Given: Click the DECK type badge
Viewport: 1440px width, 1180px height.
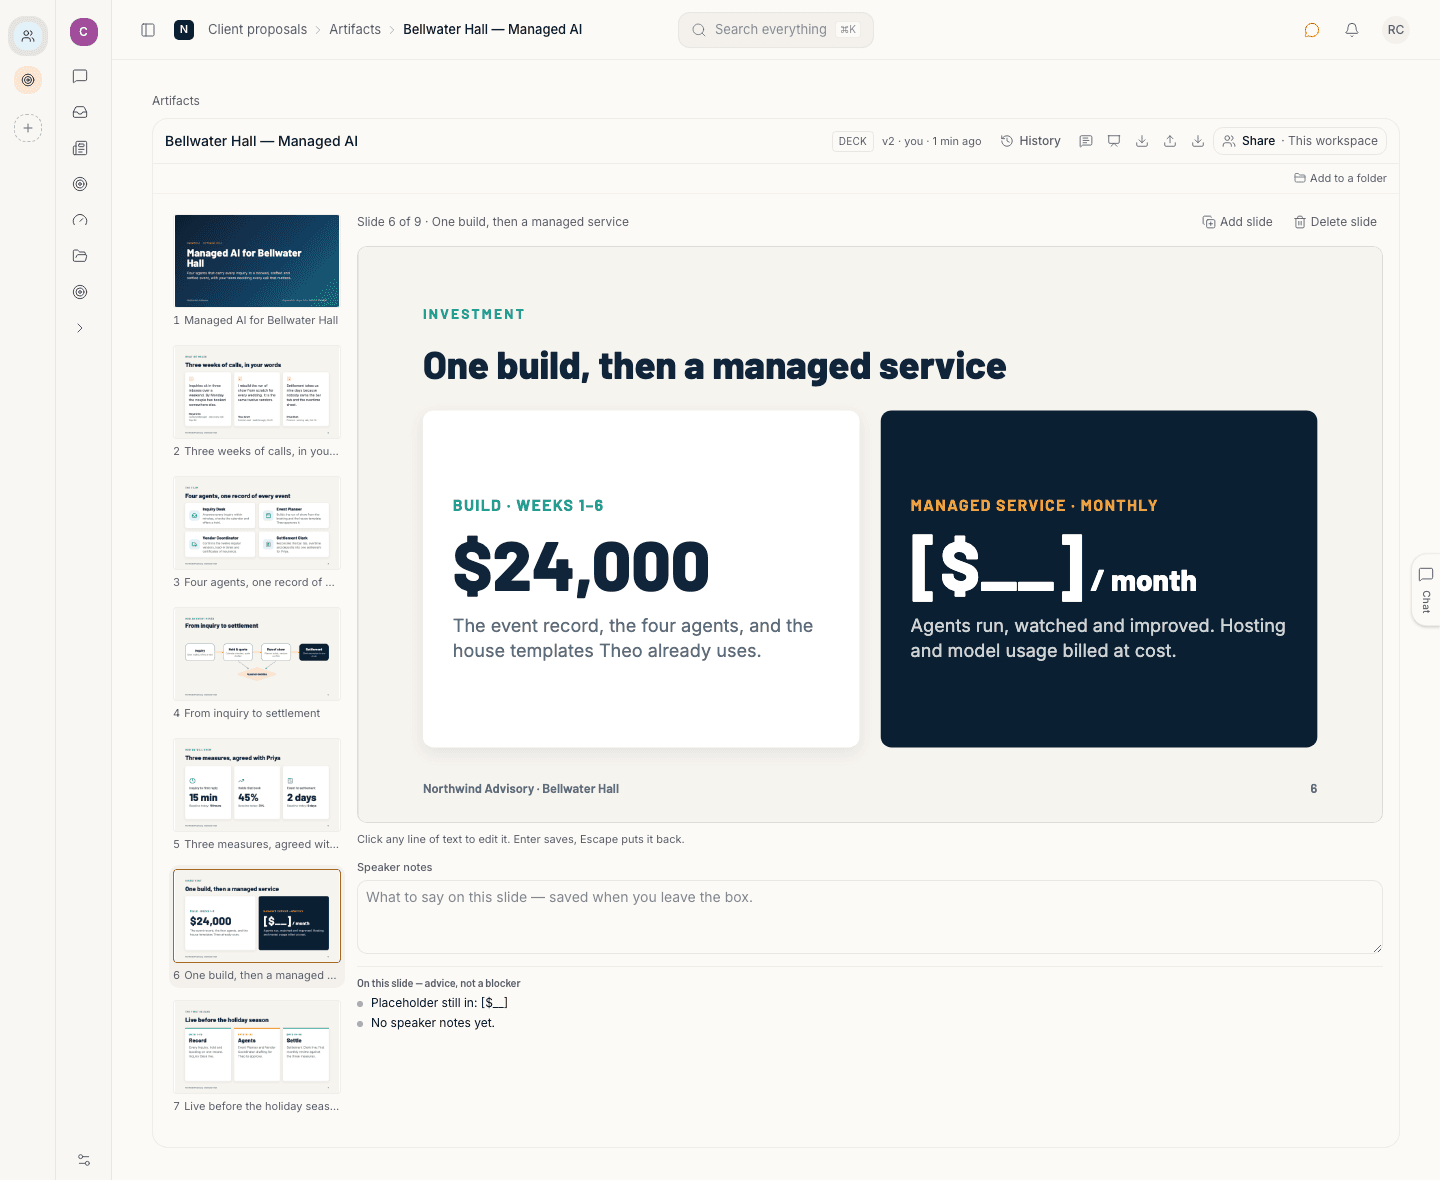Looking at the screenshot, I should (x=853, y=141).
